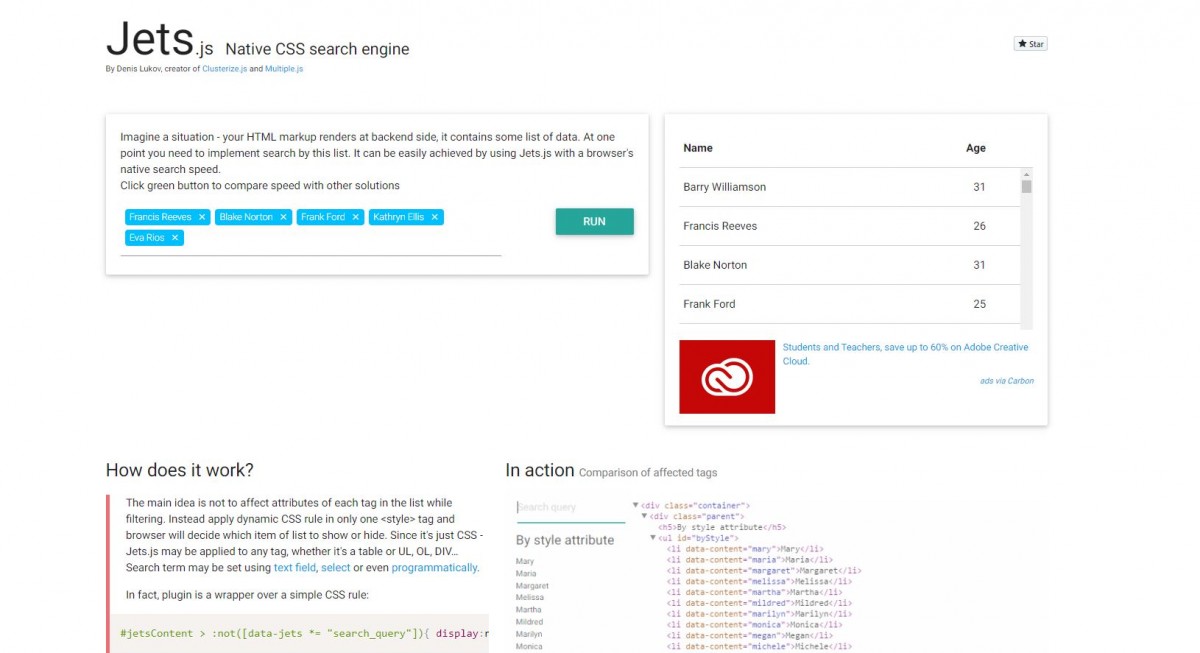Select the Barry Williamson table row name
This screenshot has width=1200, height=653.
(724, 187)
